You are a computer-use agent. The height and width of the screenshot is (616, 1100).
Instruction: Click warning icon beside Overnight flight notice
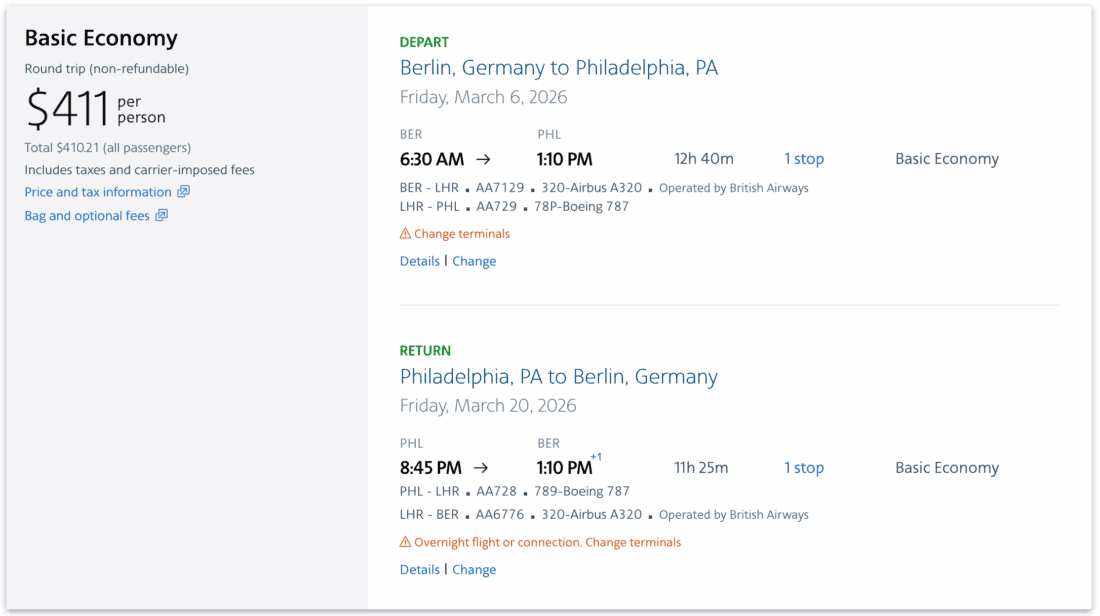pos(405,542)
